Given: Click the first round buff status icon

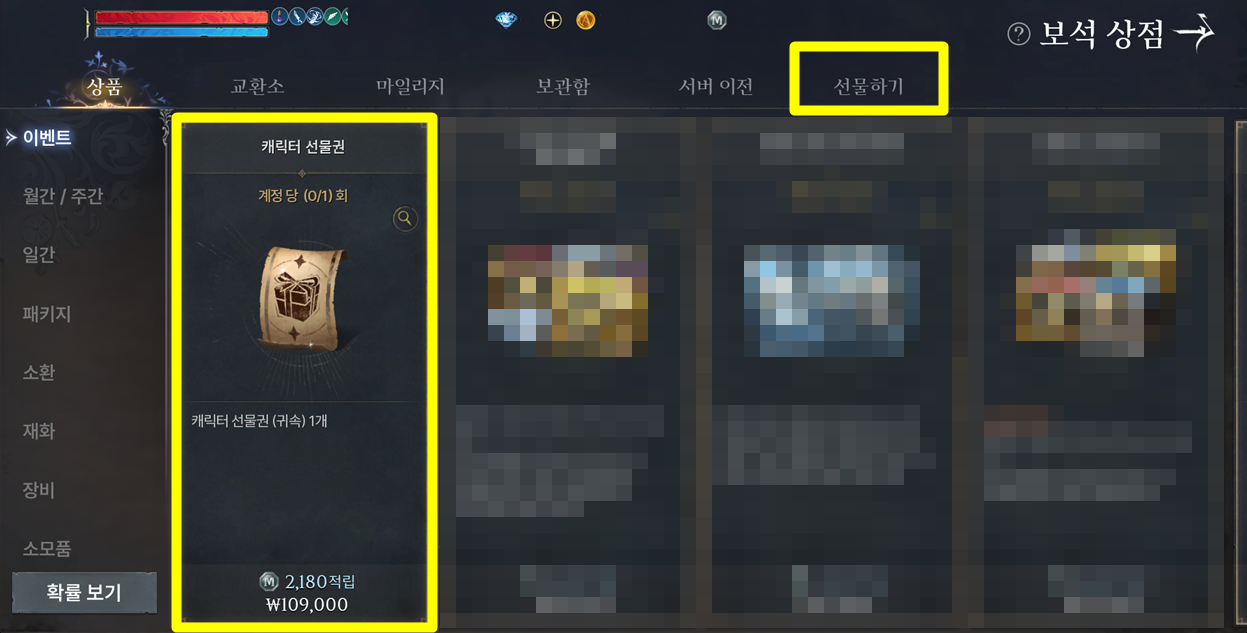Looking at the screenshot, I should pos(280,16).
